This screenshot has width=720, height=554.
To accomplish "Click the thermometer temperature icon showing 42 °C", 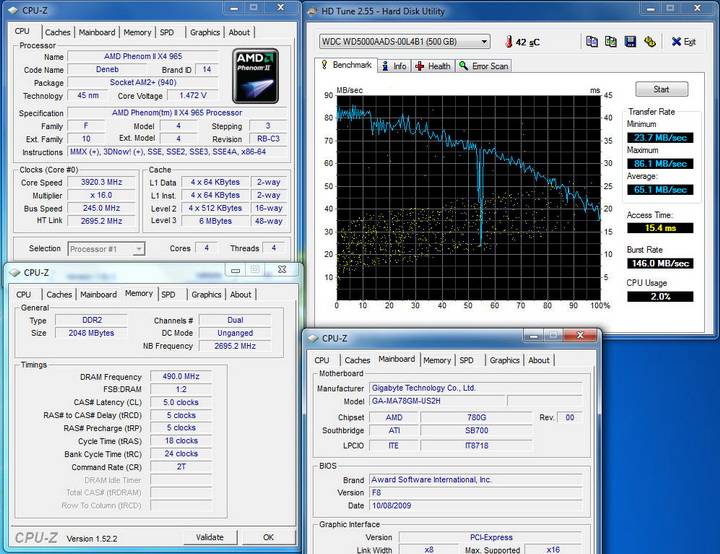I will (509, 42).
